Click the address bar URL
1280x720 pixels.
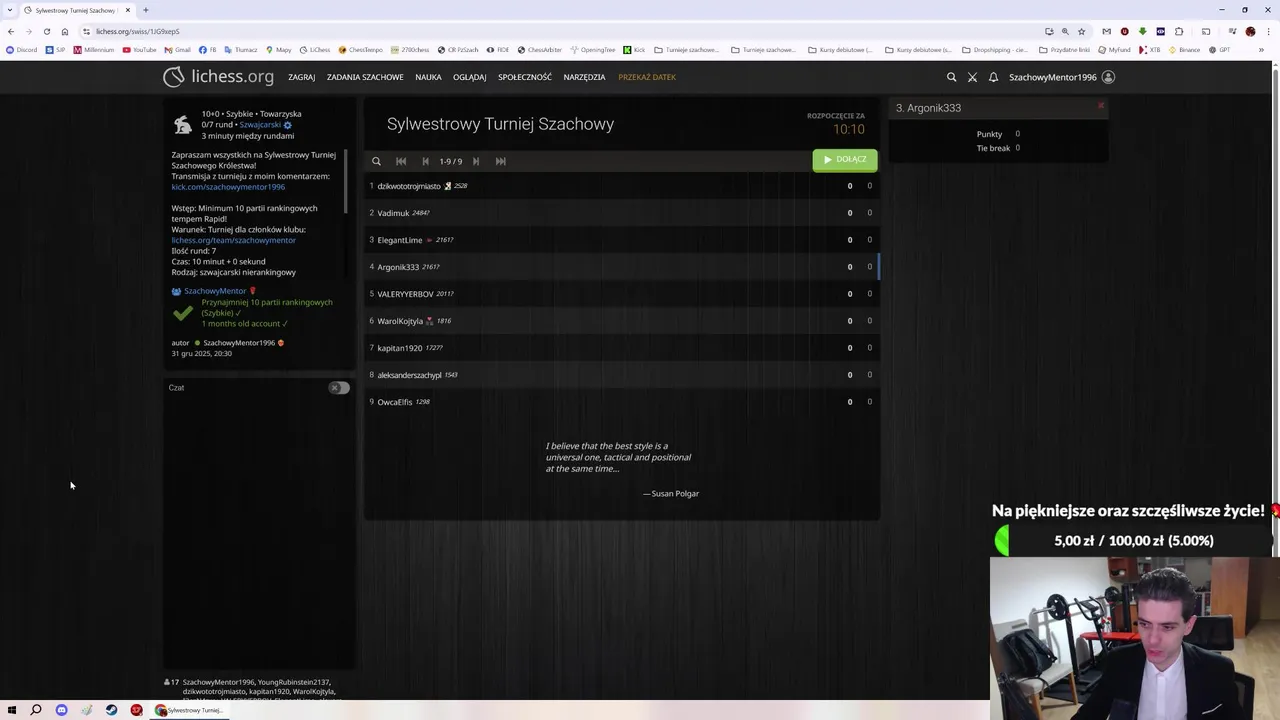138,31
